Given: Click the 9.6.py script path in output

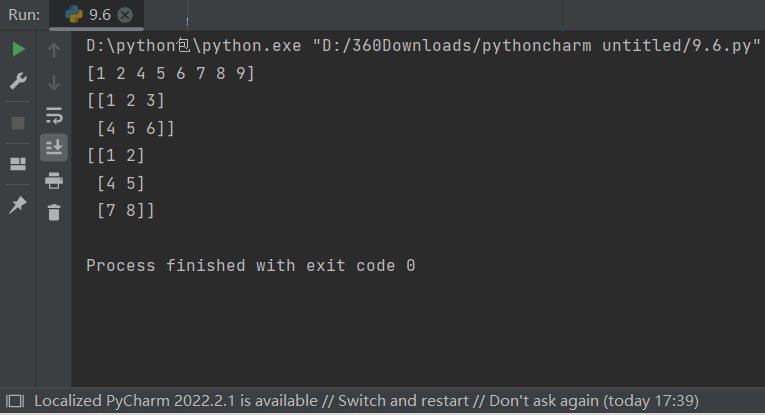Looking at the screenshot, I should click(536, 46).
